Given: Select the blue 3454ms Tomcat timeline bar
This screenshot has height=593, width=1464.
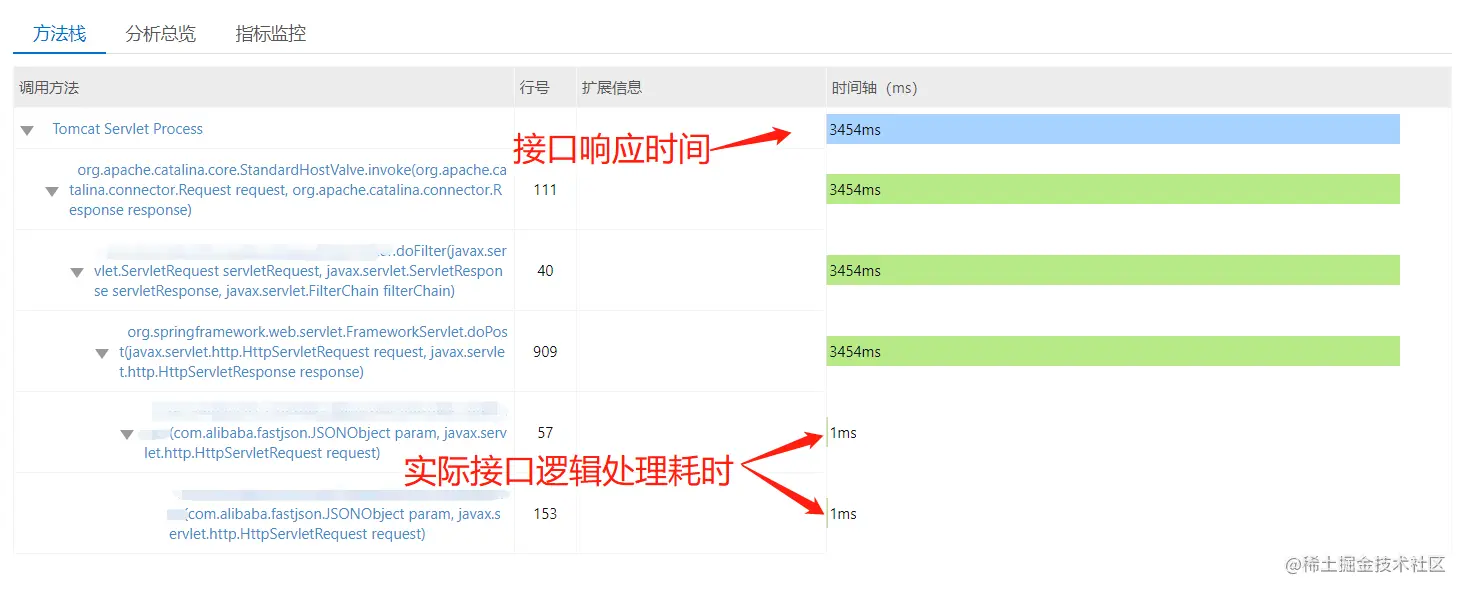Looking at the screenshot, I should (1113, 129).
